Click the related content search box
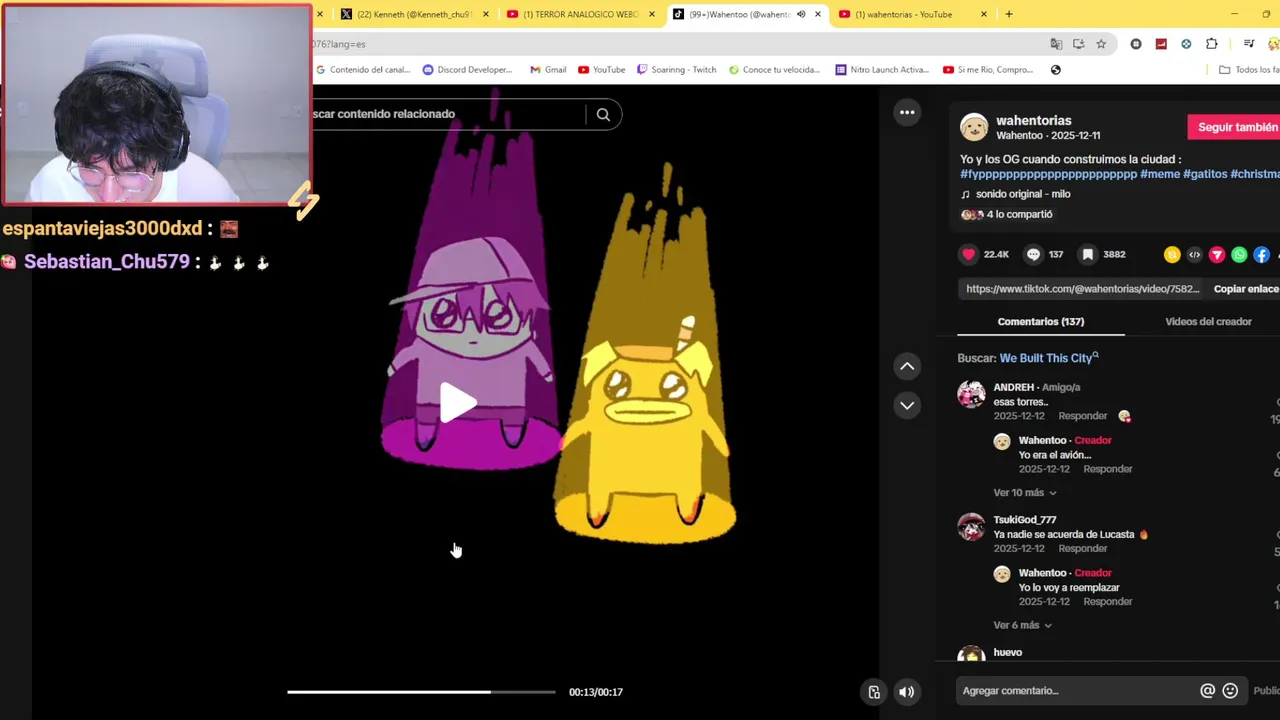The width and height of the screenshot is (1280, 720). 447,114
